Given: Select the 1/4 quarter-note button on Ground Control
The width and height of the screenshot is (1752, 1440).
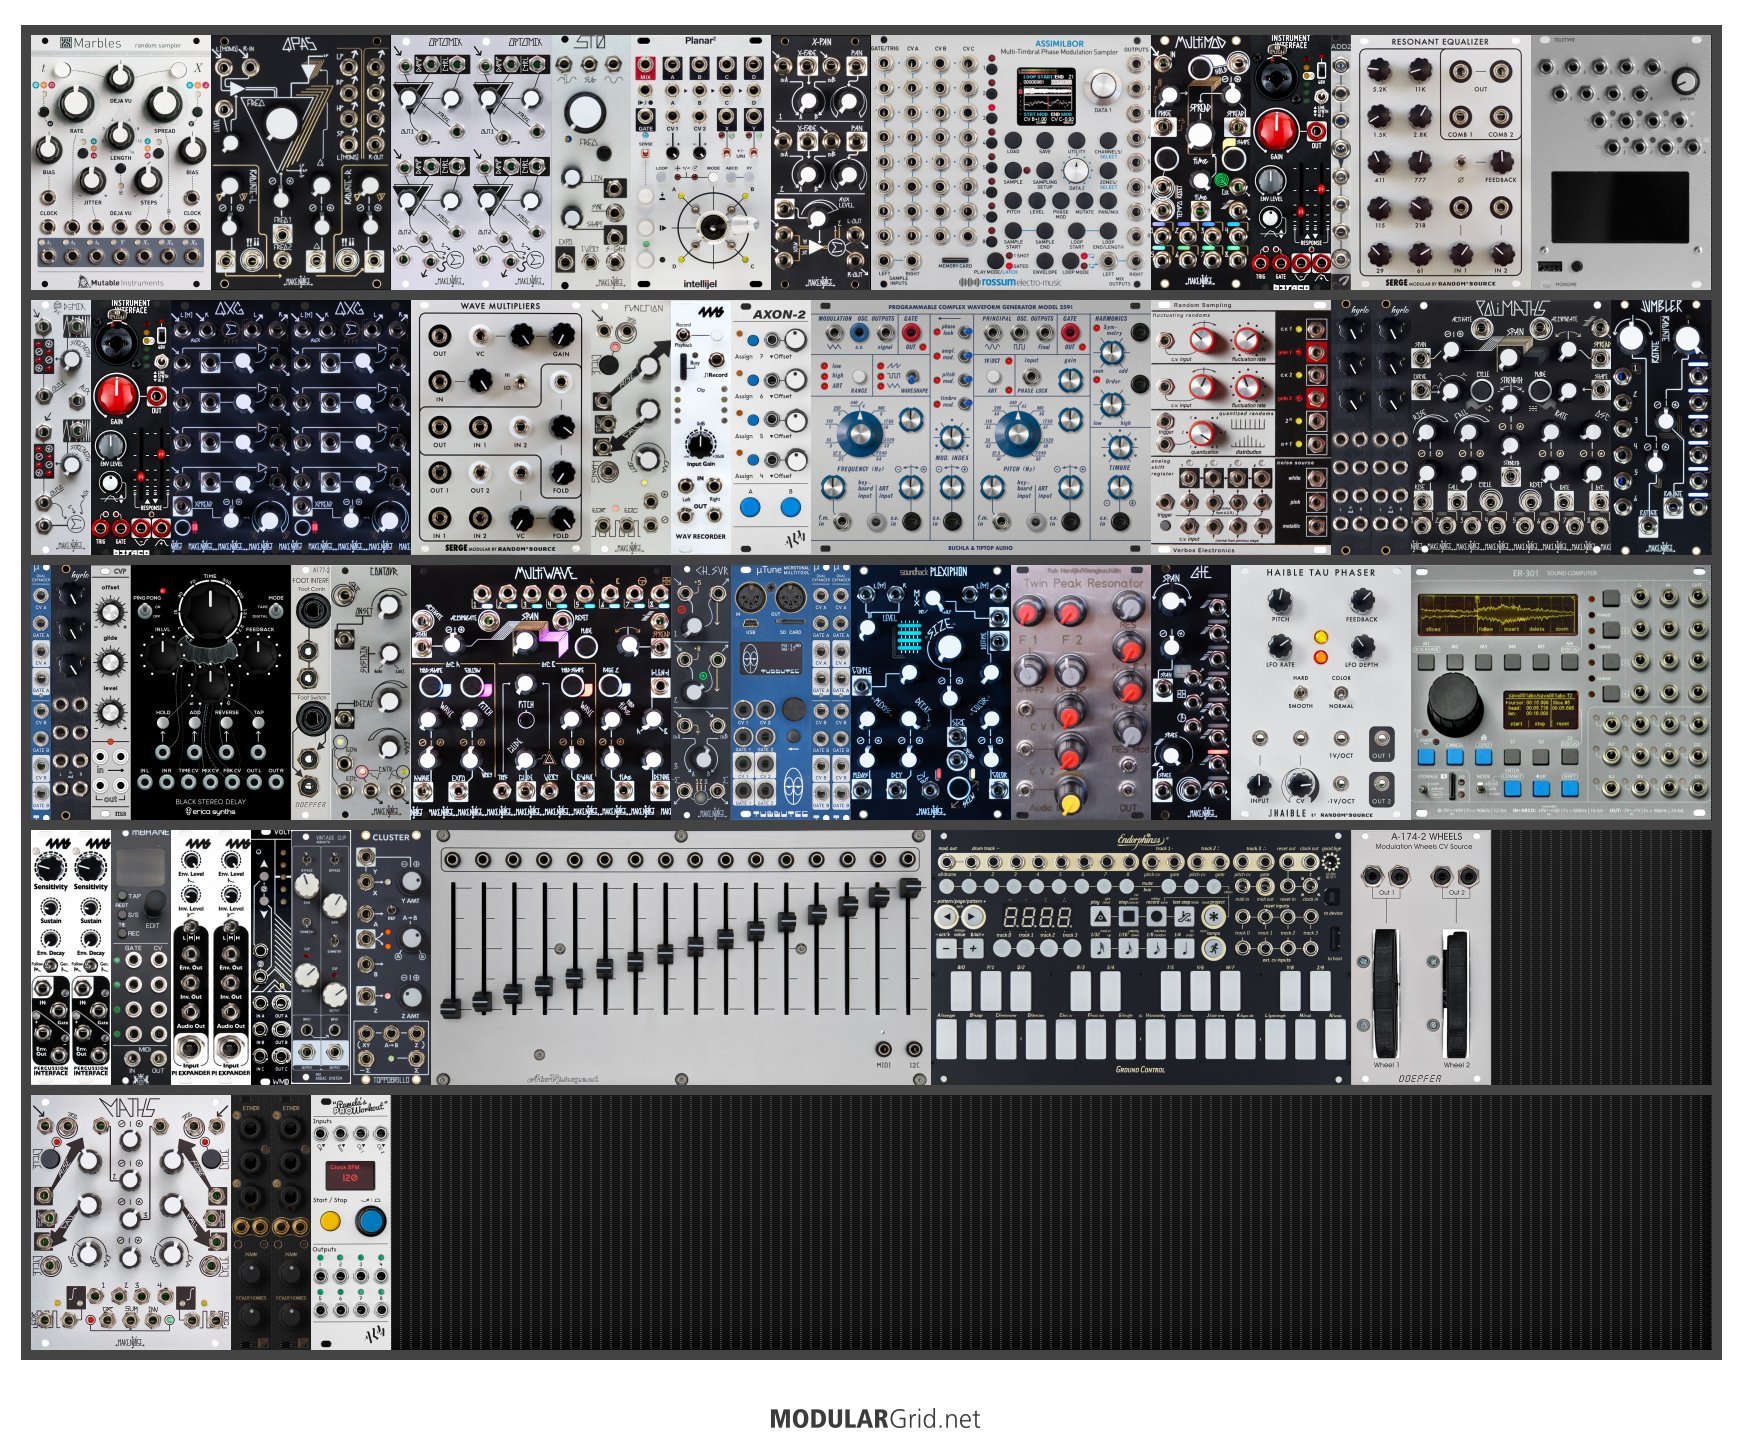Looking at the screenshot, I should pos(1185,946).
